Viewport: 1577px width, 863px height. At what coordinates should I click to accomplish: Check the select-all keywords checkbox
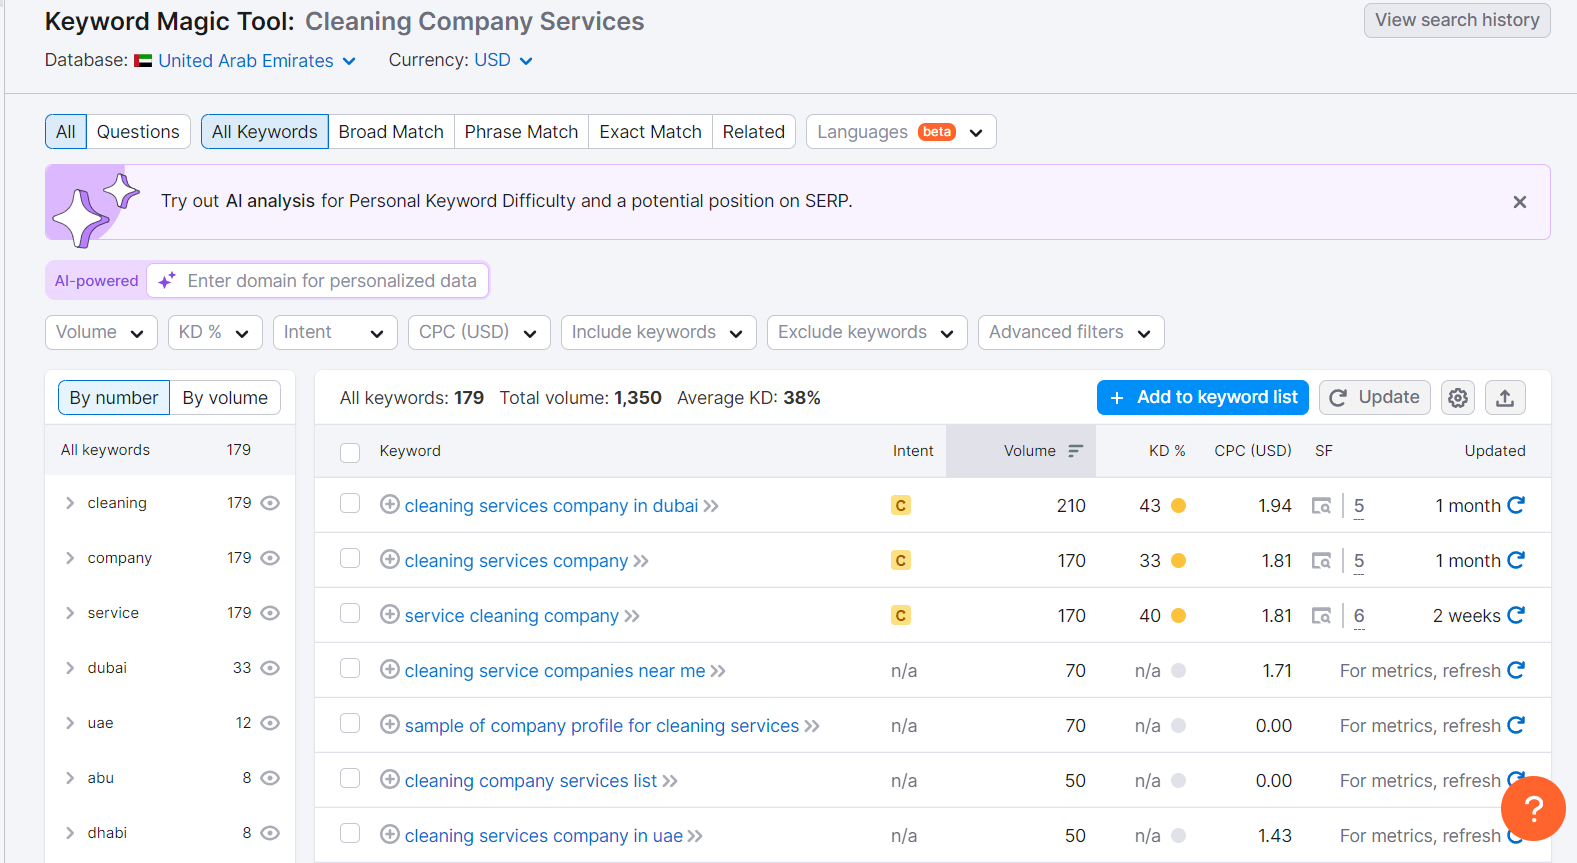(x=350, y=452)
